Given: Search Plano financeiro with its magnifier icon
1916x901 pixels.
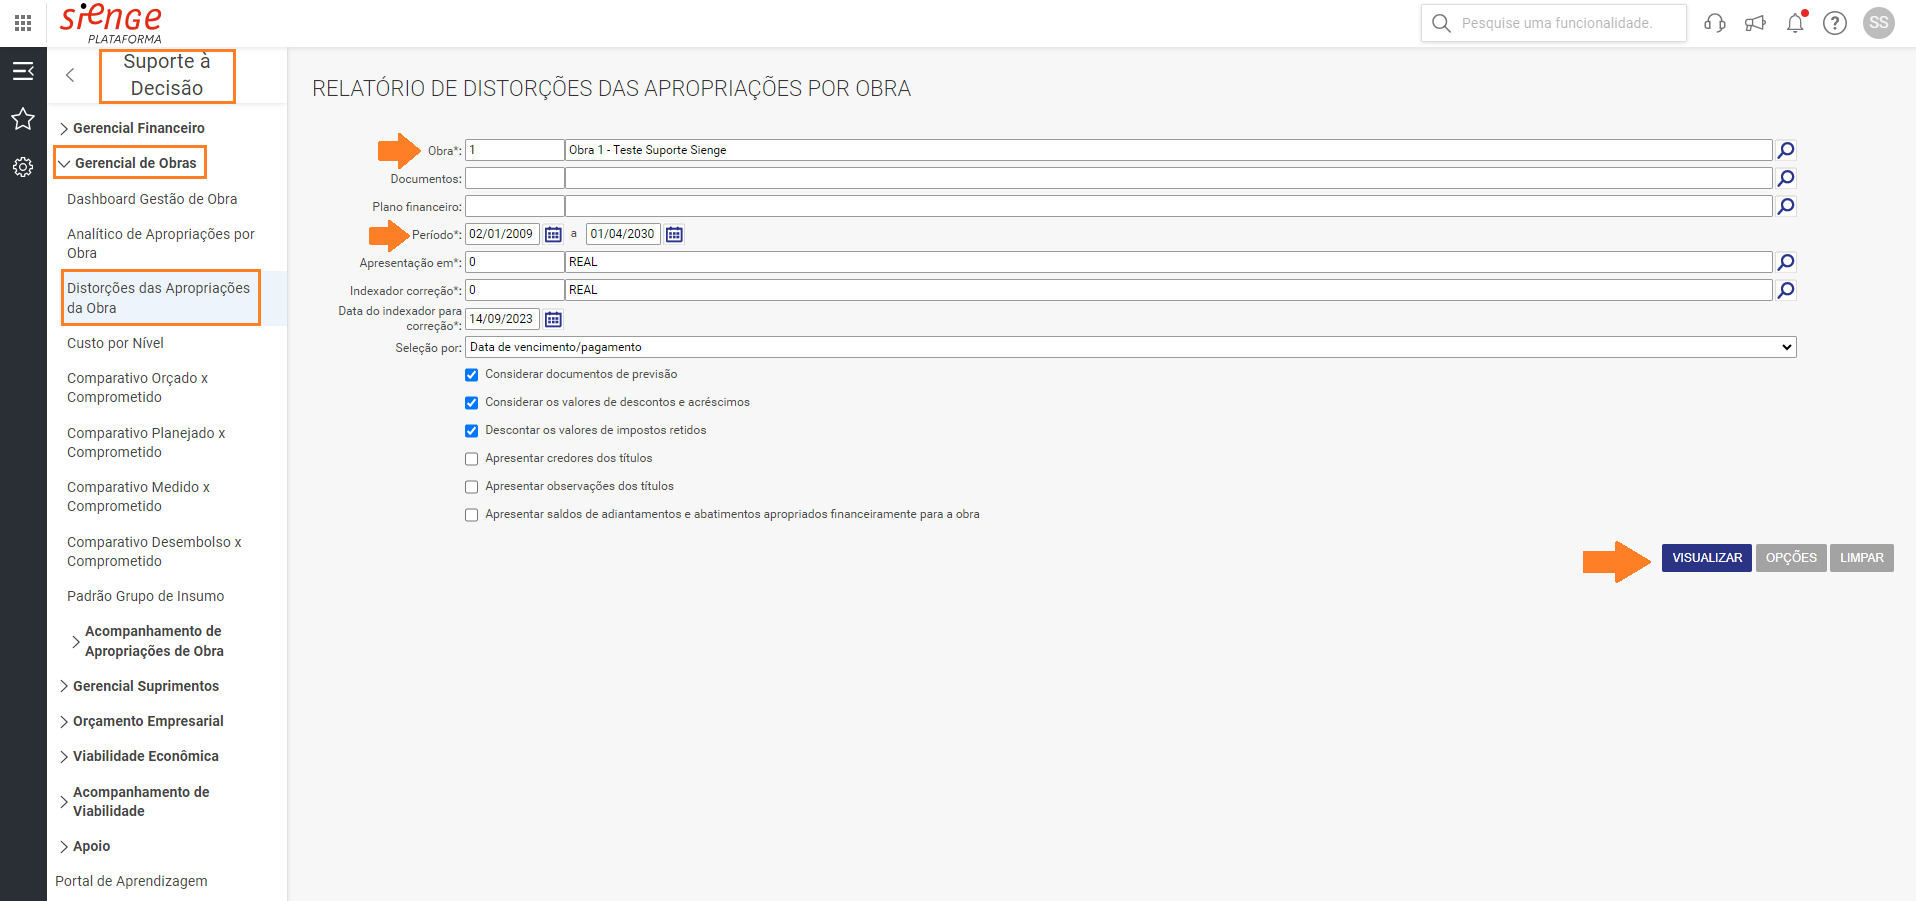Looking at the screenshot, I should point(1786,206).
